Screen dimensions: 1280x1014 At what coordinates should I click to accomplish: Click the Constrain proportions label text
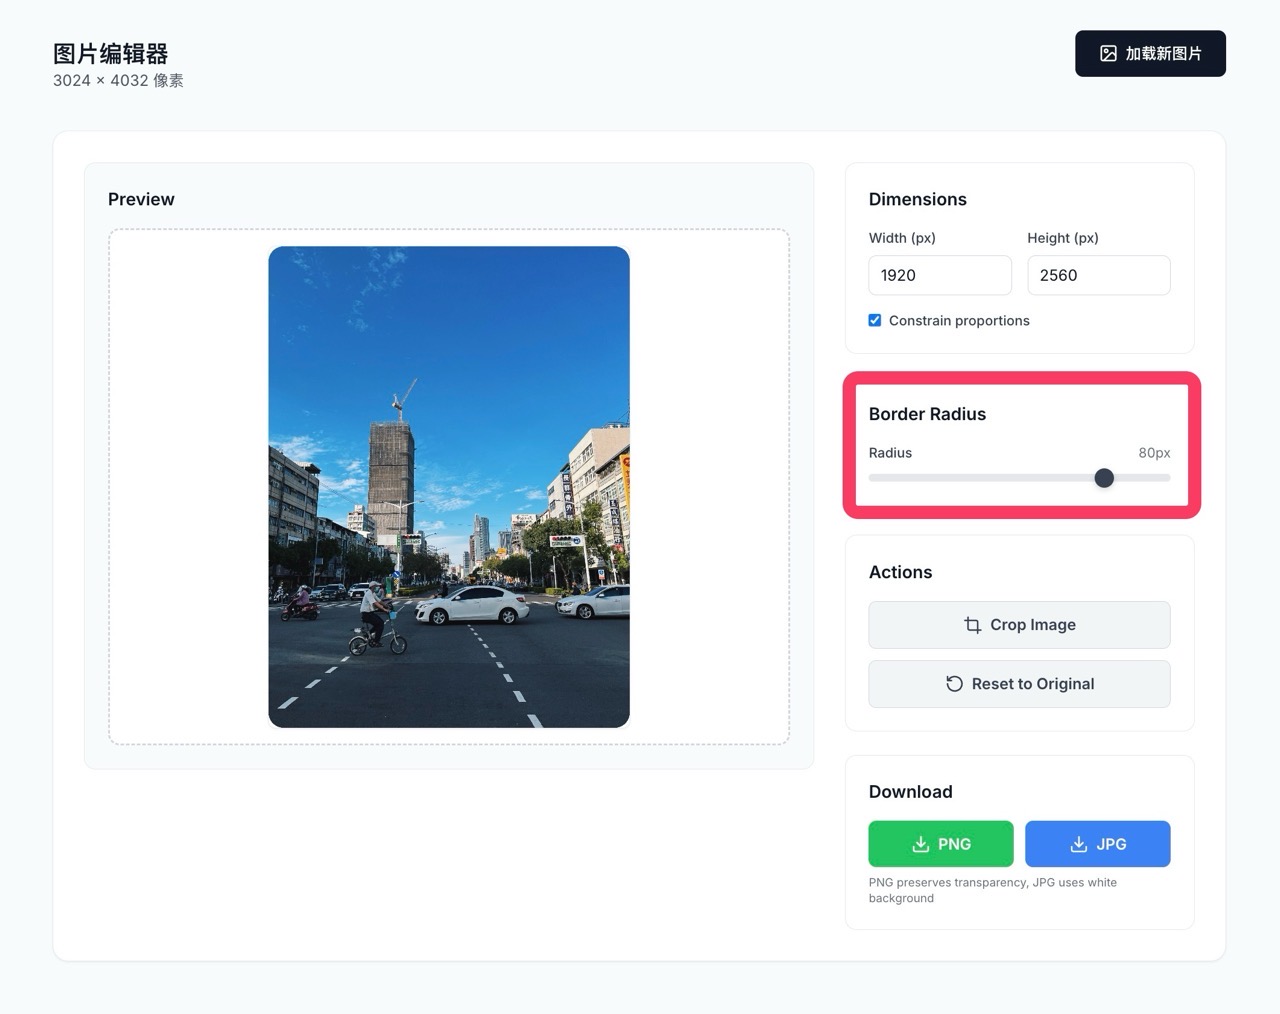958,321
